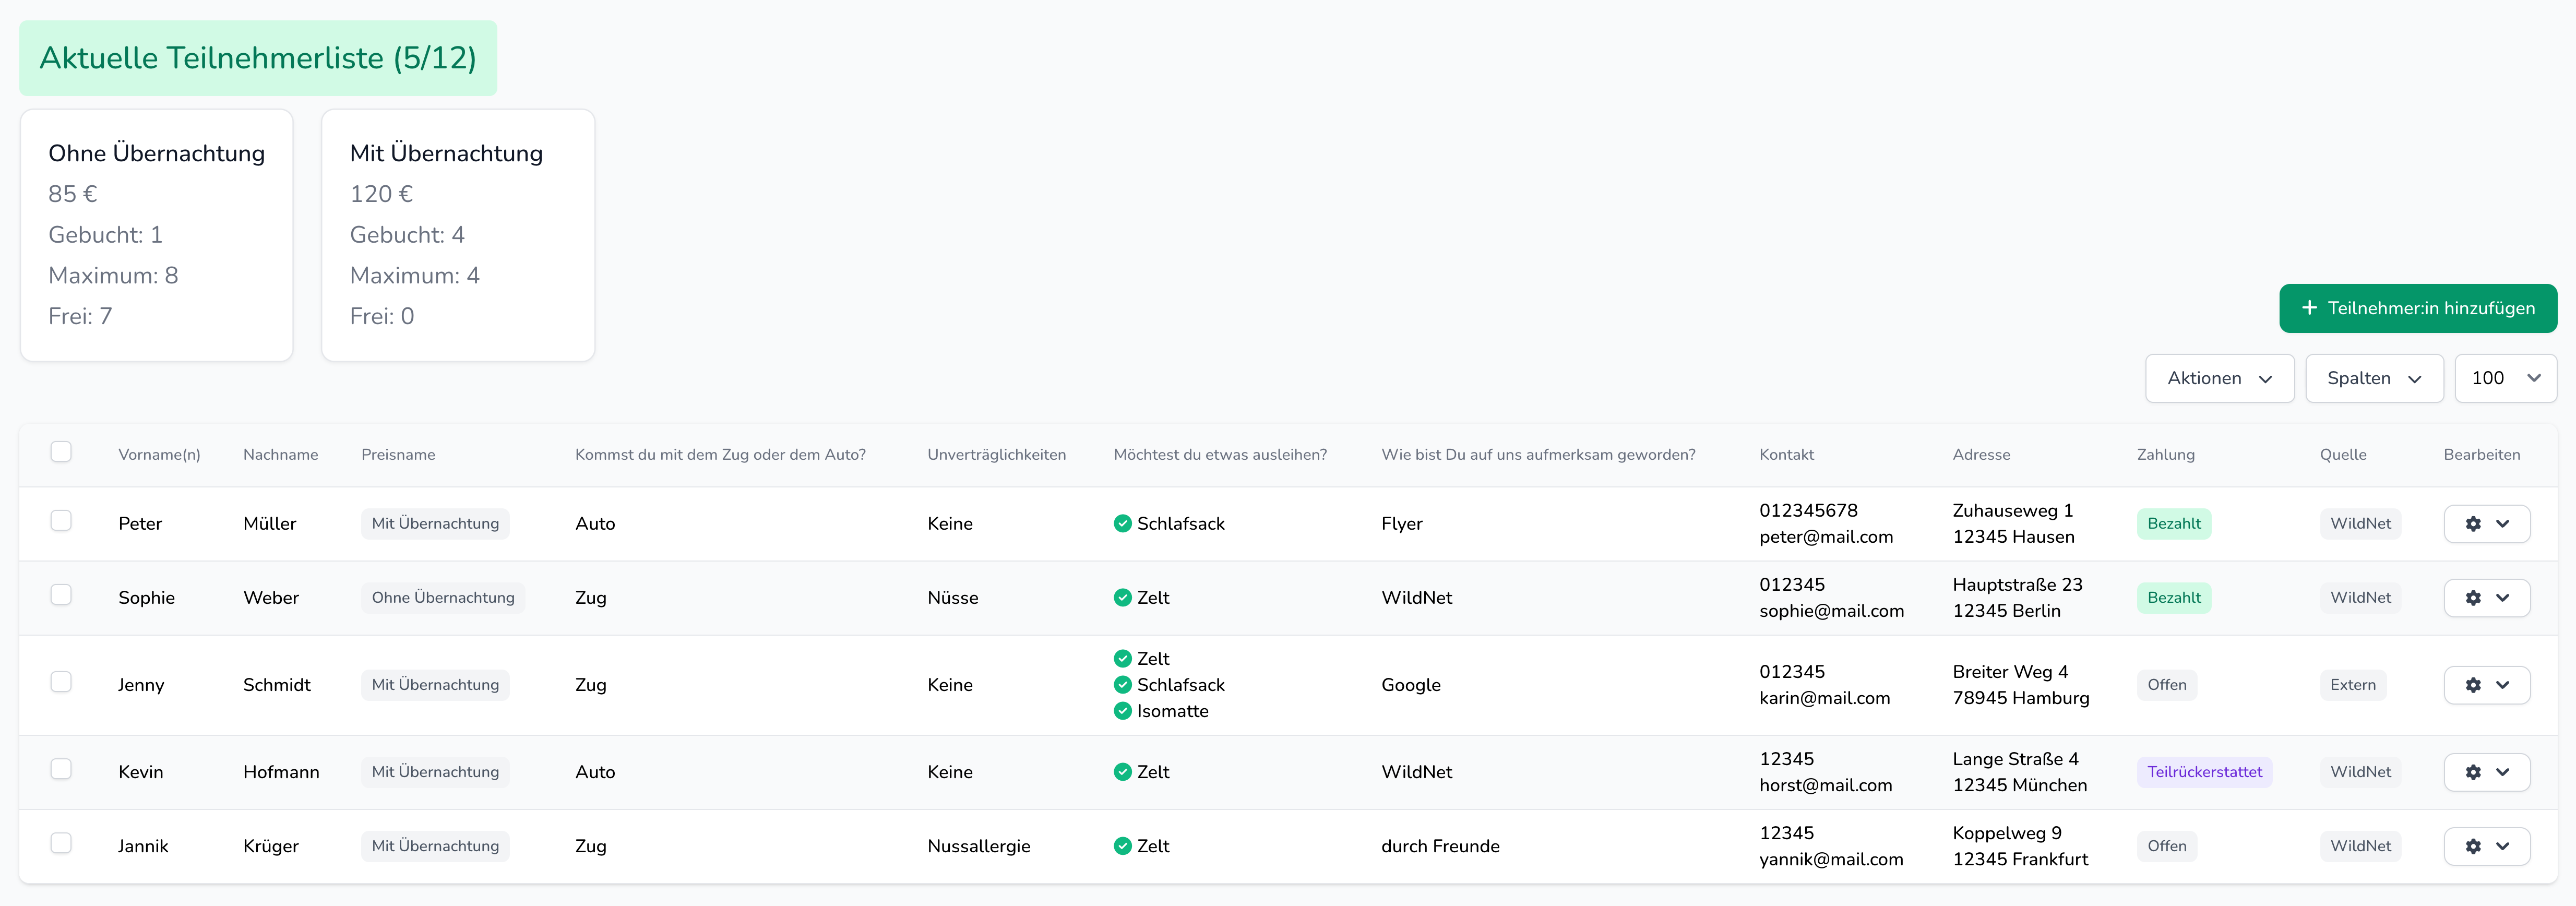Click the green check icon next to Sophie's Zelt
Viewport: 2576px width, 906px height.
point(1122,598)
